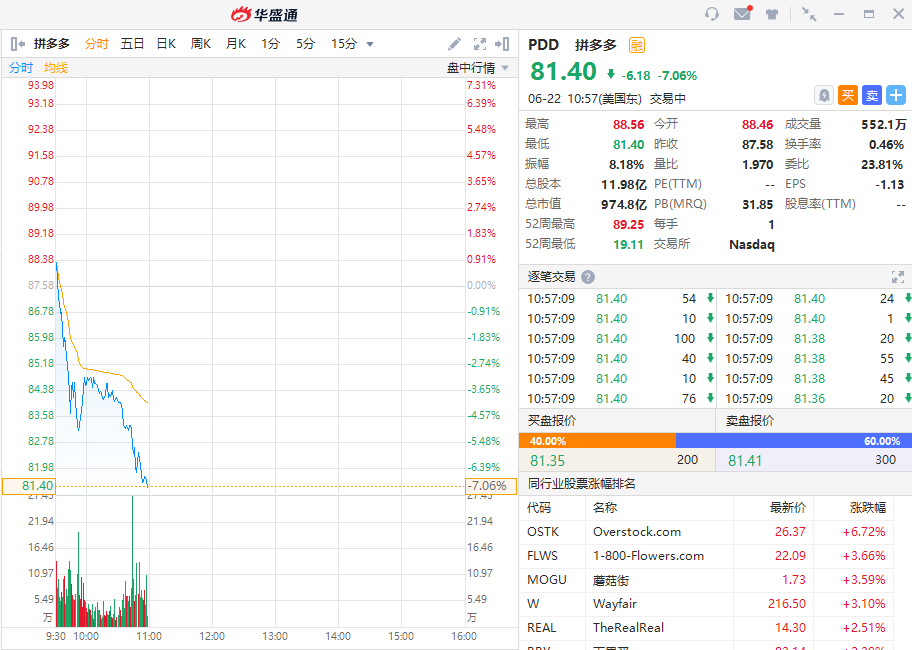
Task: Add PDD to watchlist with plus icon
Action: click(896, 95)
